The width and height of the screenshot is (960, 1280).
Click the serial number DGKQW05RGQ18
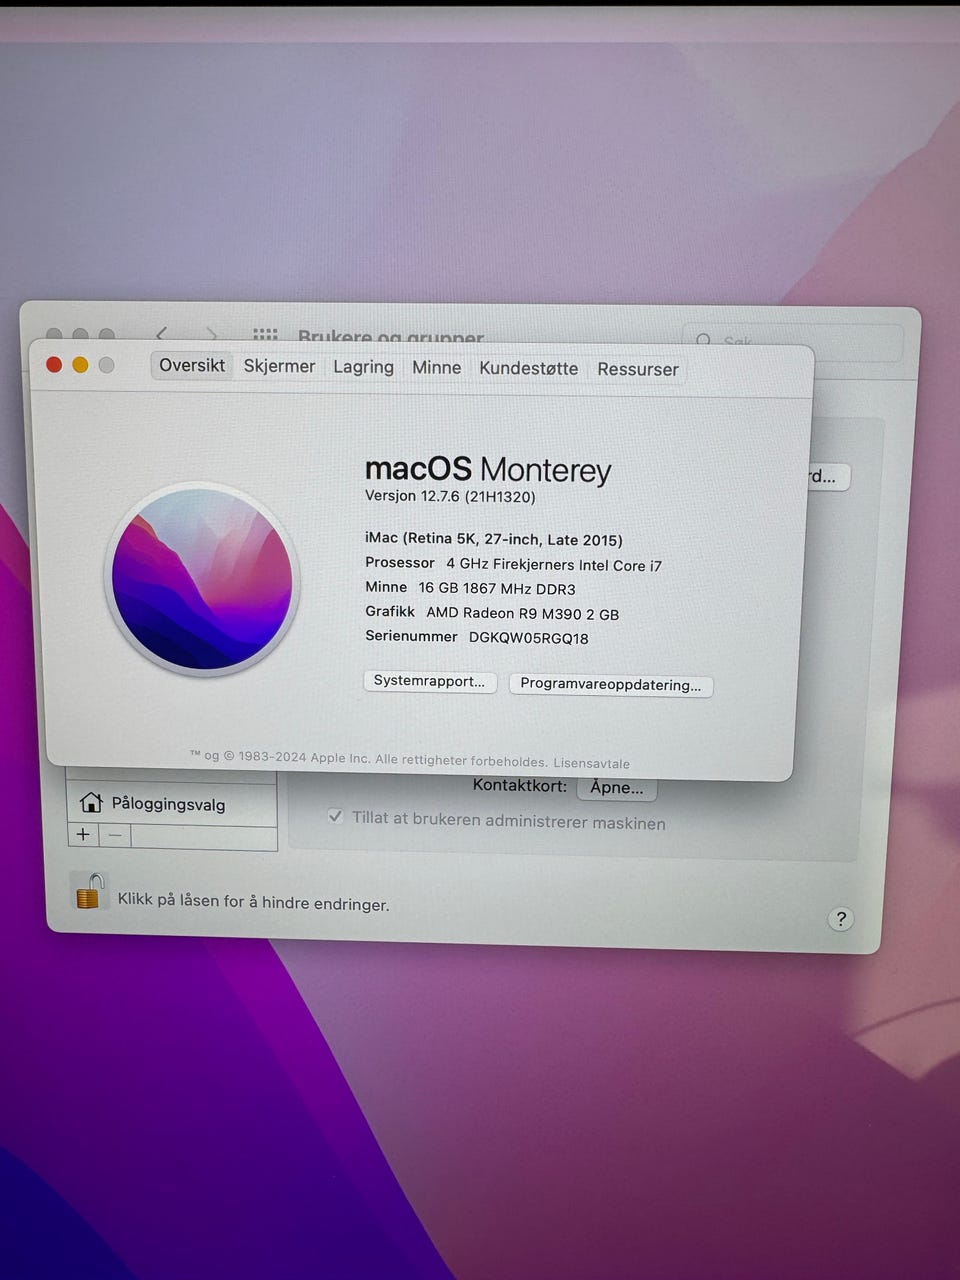tap(529, 638)
